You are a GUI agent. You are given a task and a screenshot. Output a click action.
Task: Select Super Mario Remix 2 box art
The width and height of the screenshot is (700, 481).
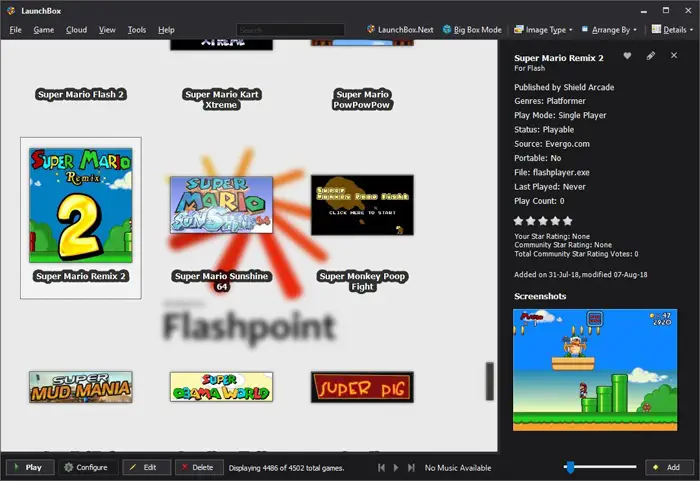81,205
